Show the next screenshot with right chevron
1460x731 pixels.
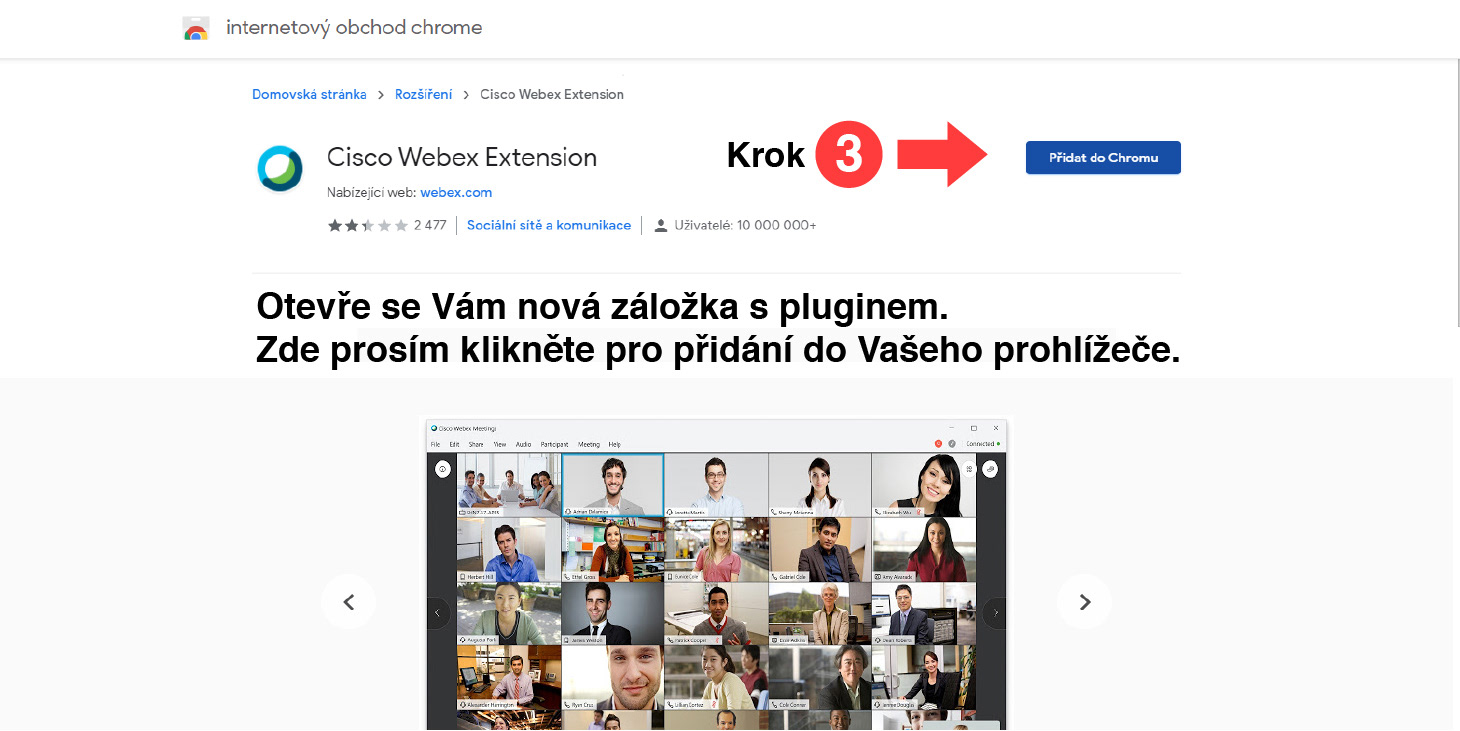[1084, 602]
